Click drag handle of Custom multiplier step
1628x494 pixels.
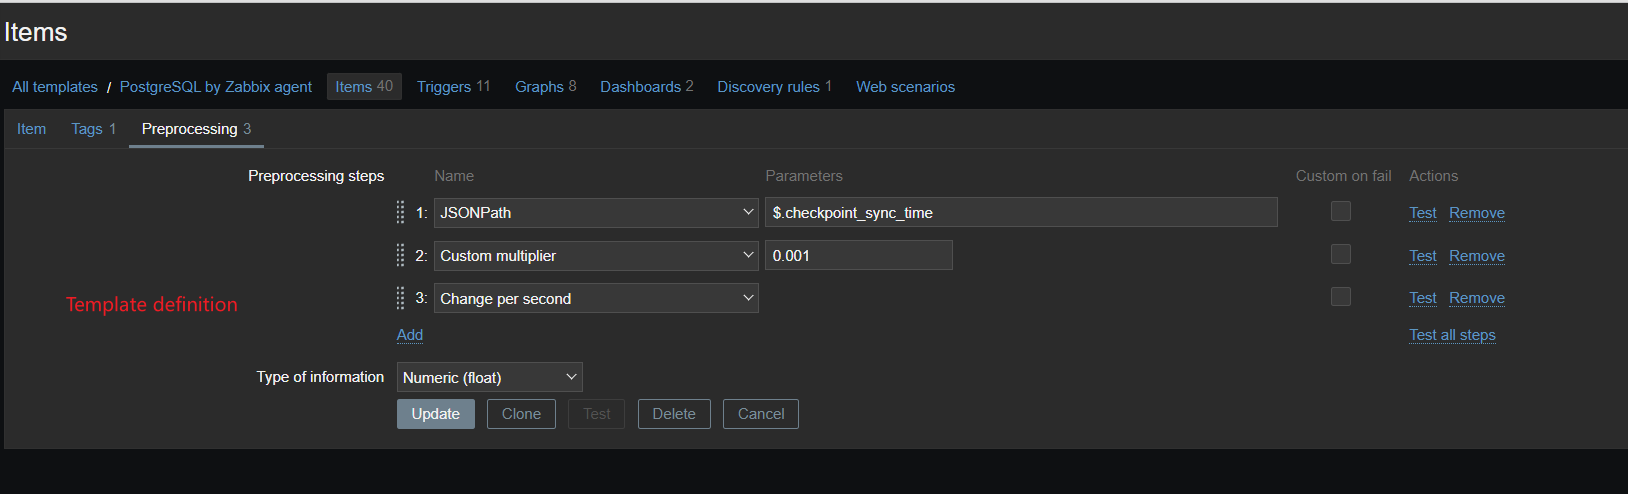click(400, 255)
